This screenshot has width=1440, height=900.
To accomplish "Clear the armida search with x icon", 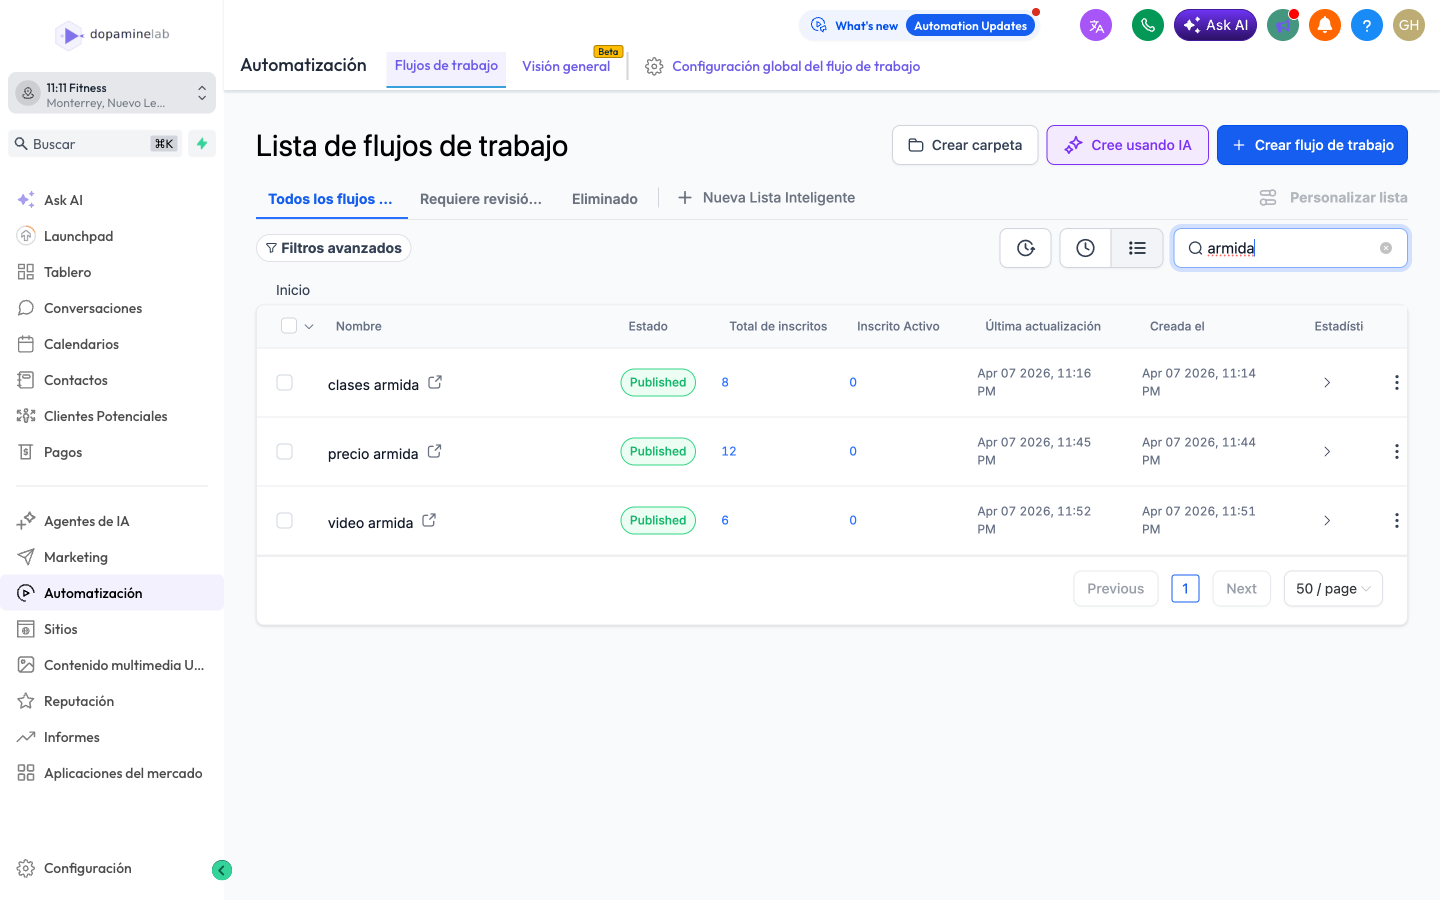I will [1386, 248].
